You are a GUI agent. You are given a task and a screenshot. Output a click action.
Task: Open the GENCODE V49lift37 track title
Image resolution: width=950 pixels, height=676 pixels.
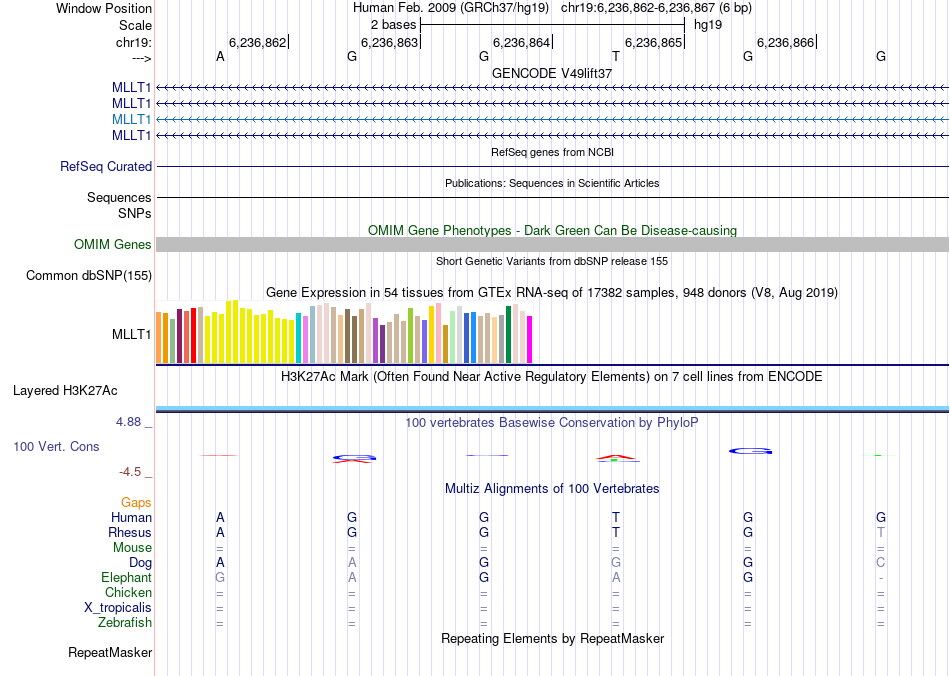pos(552,73)
